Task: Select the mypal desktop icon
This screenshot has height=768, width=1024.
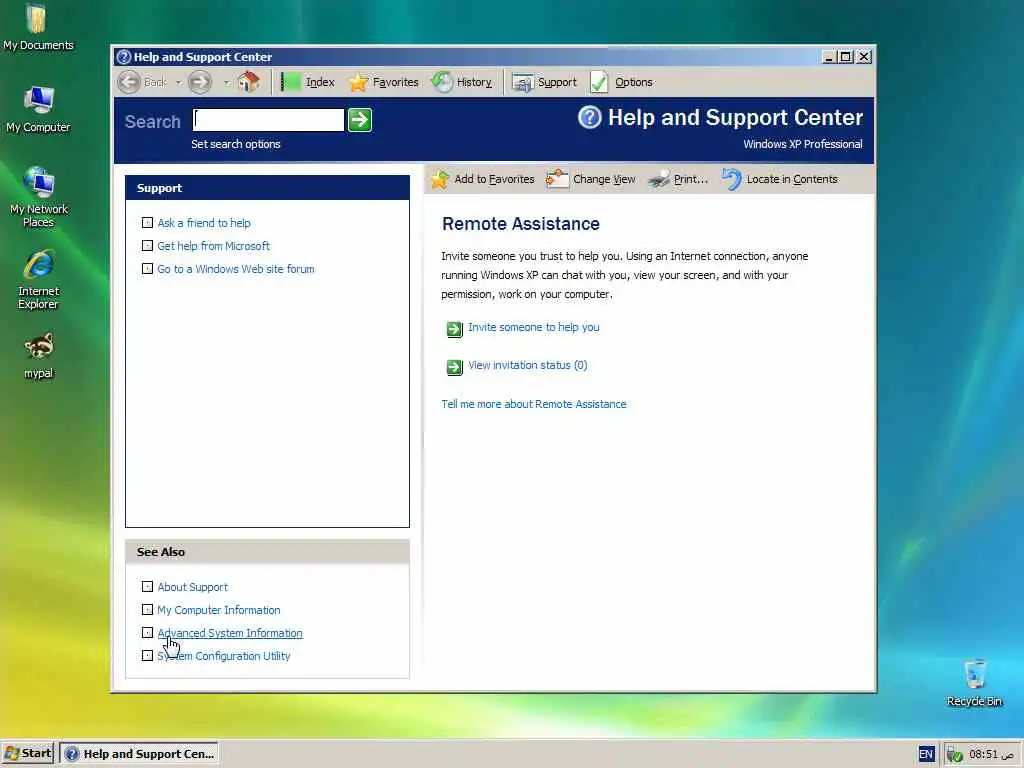Action: (x=39, y=355)
